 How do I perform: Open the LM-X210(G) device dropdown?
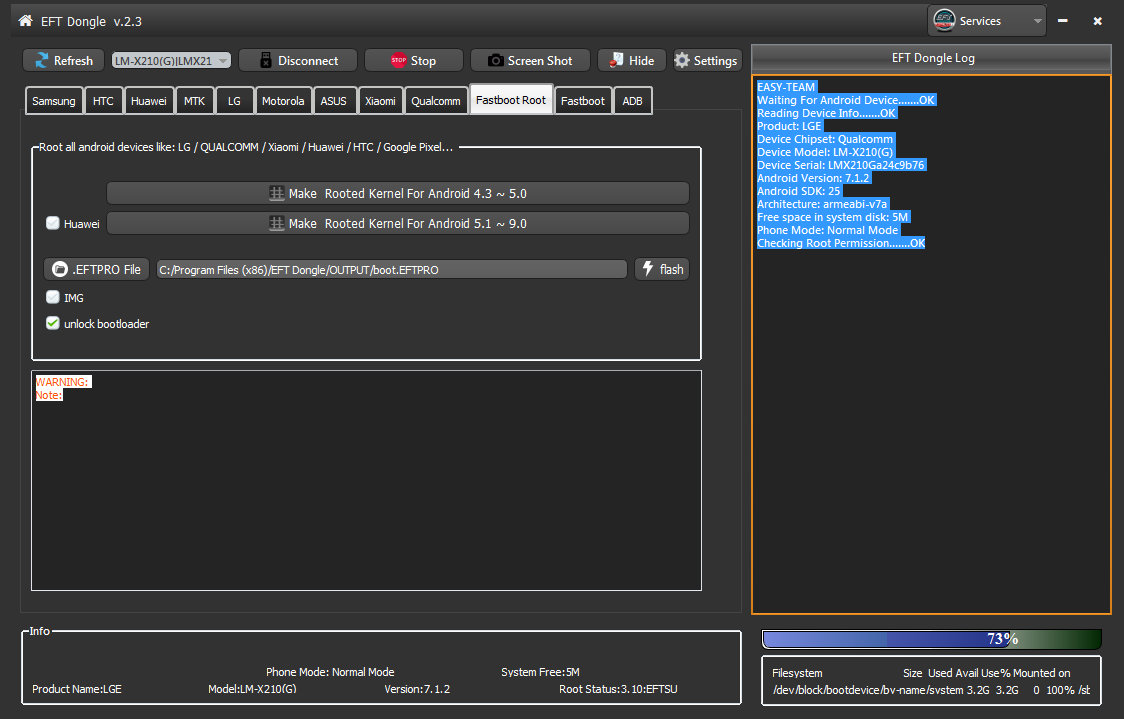pos(171,61)
